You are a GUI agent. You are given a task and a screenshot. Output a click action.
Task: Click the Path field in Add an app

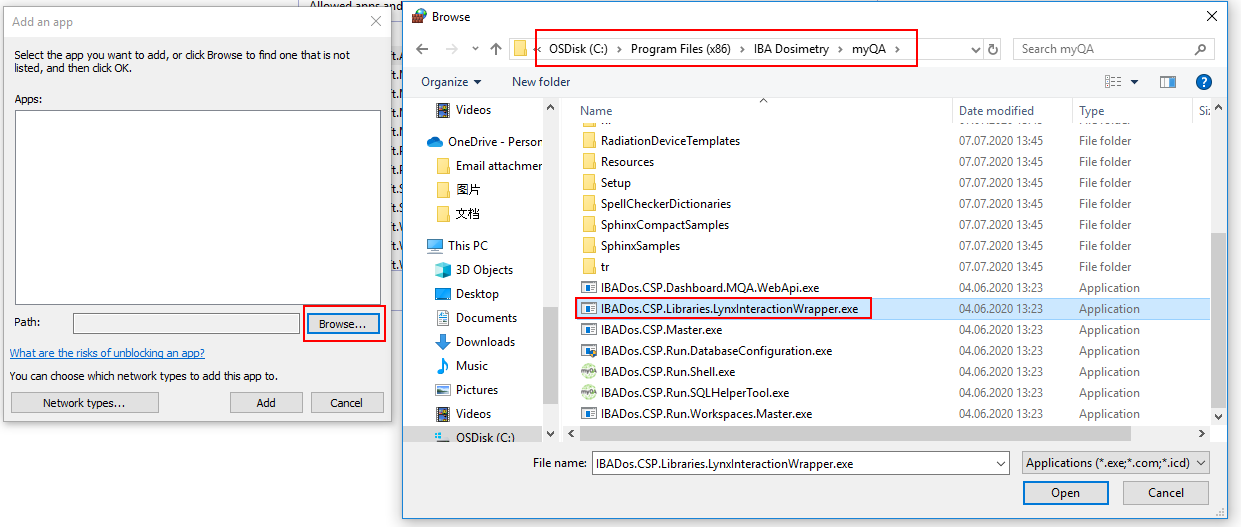click(186, 324)
